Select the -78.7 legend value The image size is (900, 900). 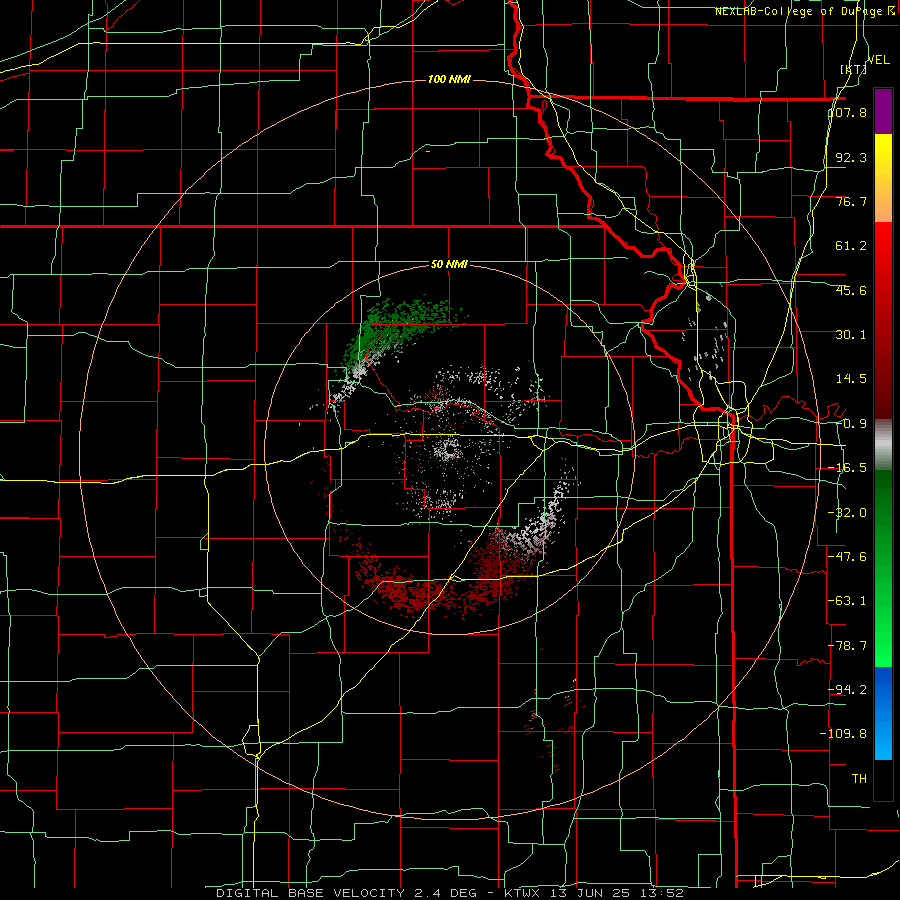pyautogui.click(x=848, y=646)
